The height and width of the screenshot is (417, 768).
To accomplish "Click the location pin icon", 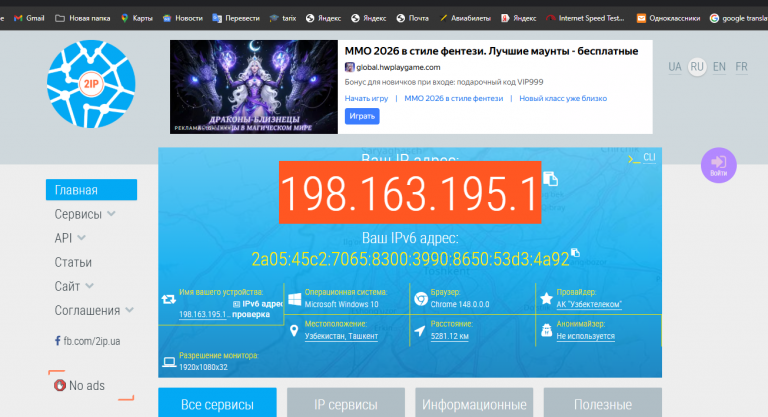I will click(294, 331).
